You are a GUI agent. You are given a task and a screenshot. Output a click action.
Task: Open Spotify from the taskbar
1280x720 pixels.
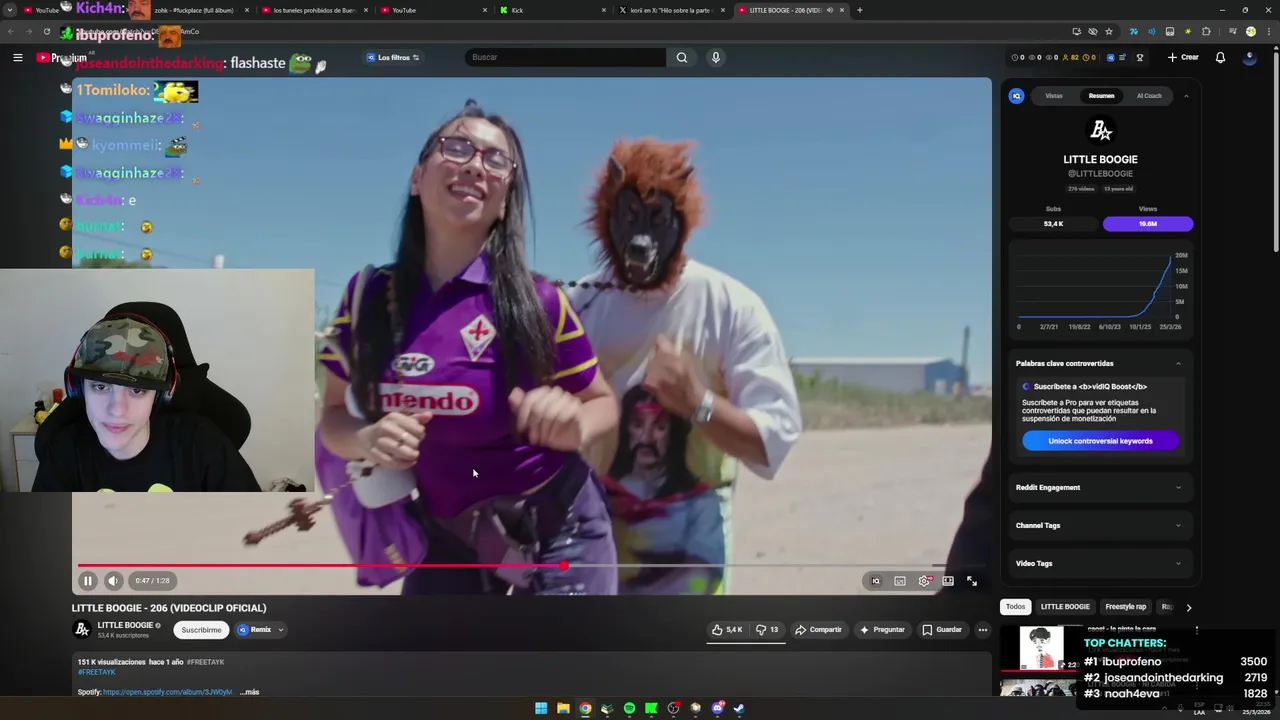(x=629, y=708)
